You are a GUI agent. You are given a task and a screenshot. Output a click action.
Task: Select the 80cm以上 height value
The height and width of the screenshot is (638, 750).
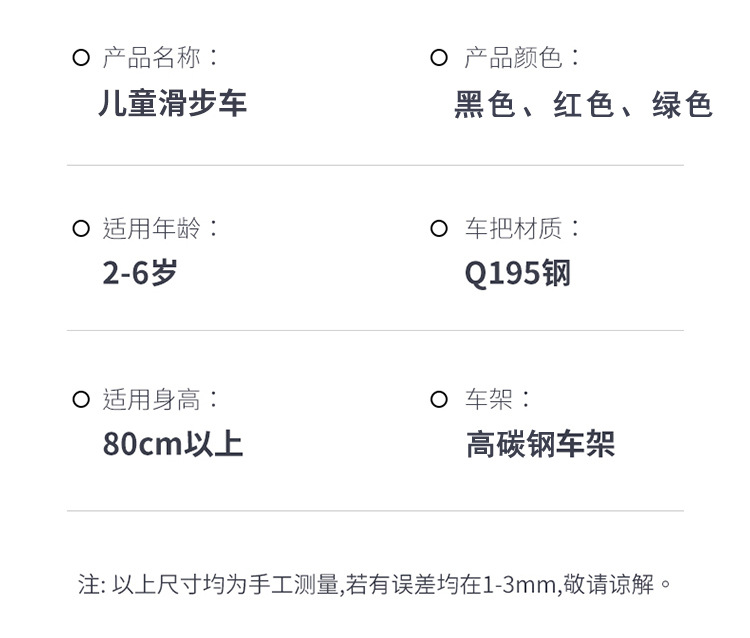(x=172, y=444)
